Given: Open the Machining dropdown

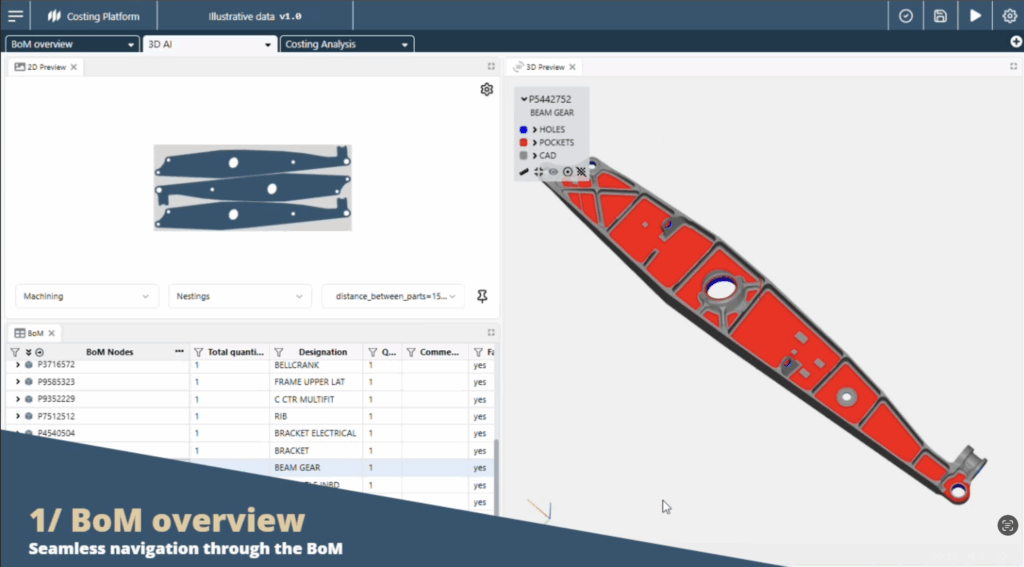Looking at the screenshot, I should tap(87, 296).
